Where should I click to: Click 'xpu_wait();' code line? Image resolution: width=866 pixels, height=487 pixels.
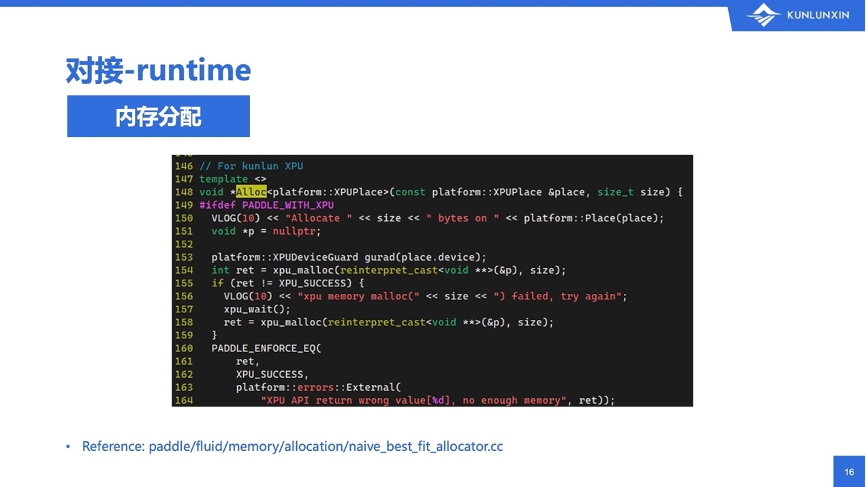pos(257,309)
